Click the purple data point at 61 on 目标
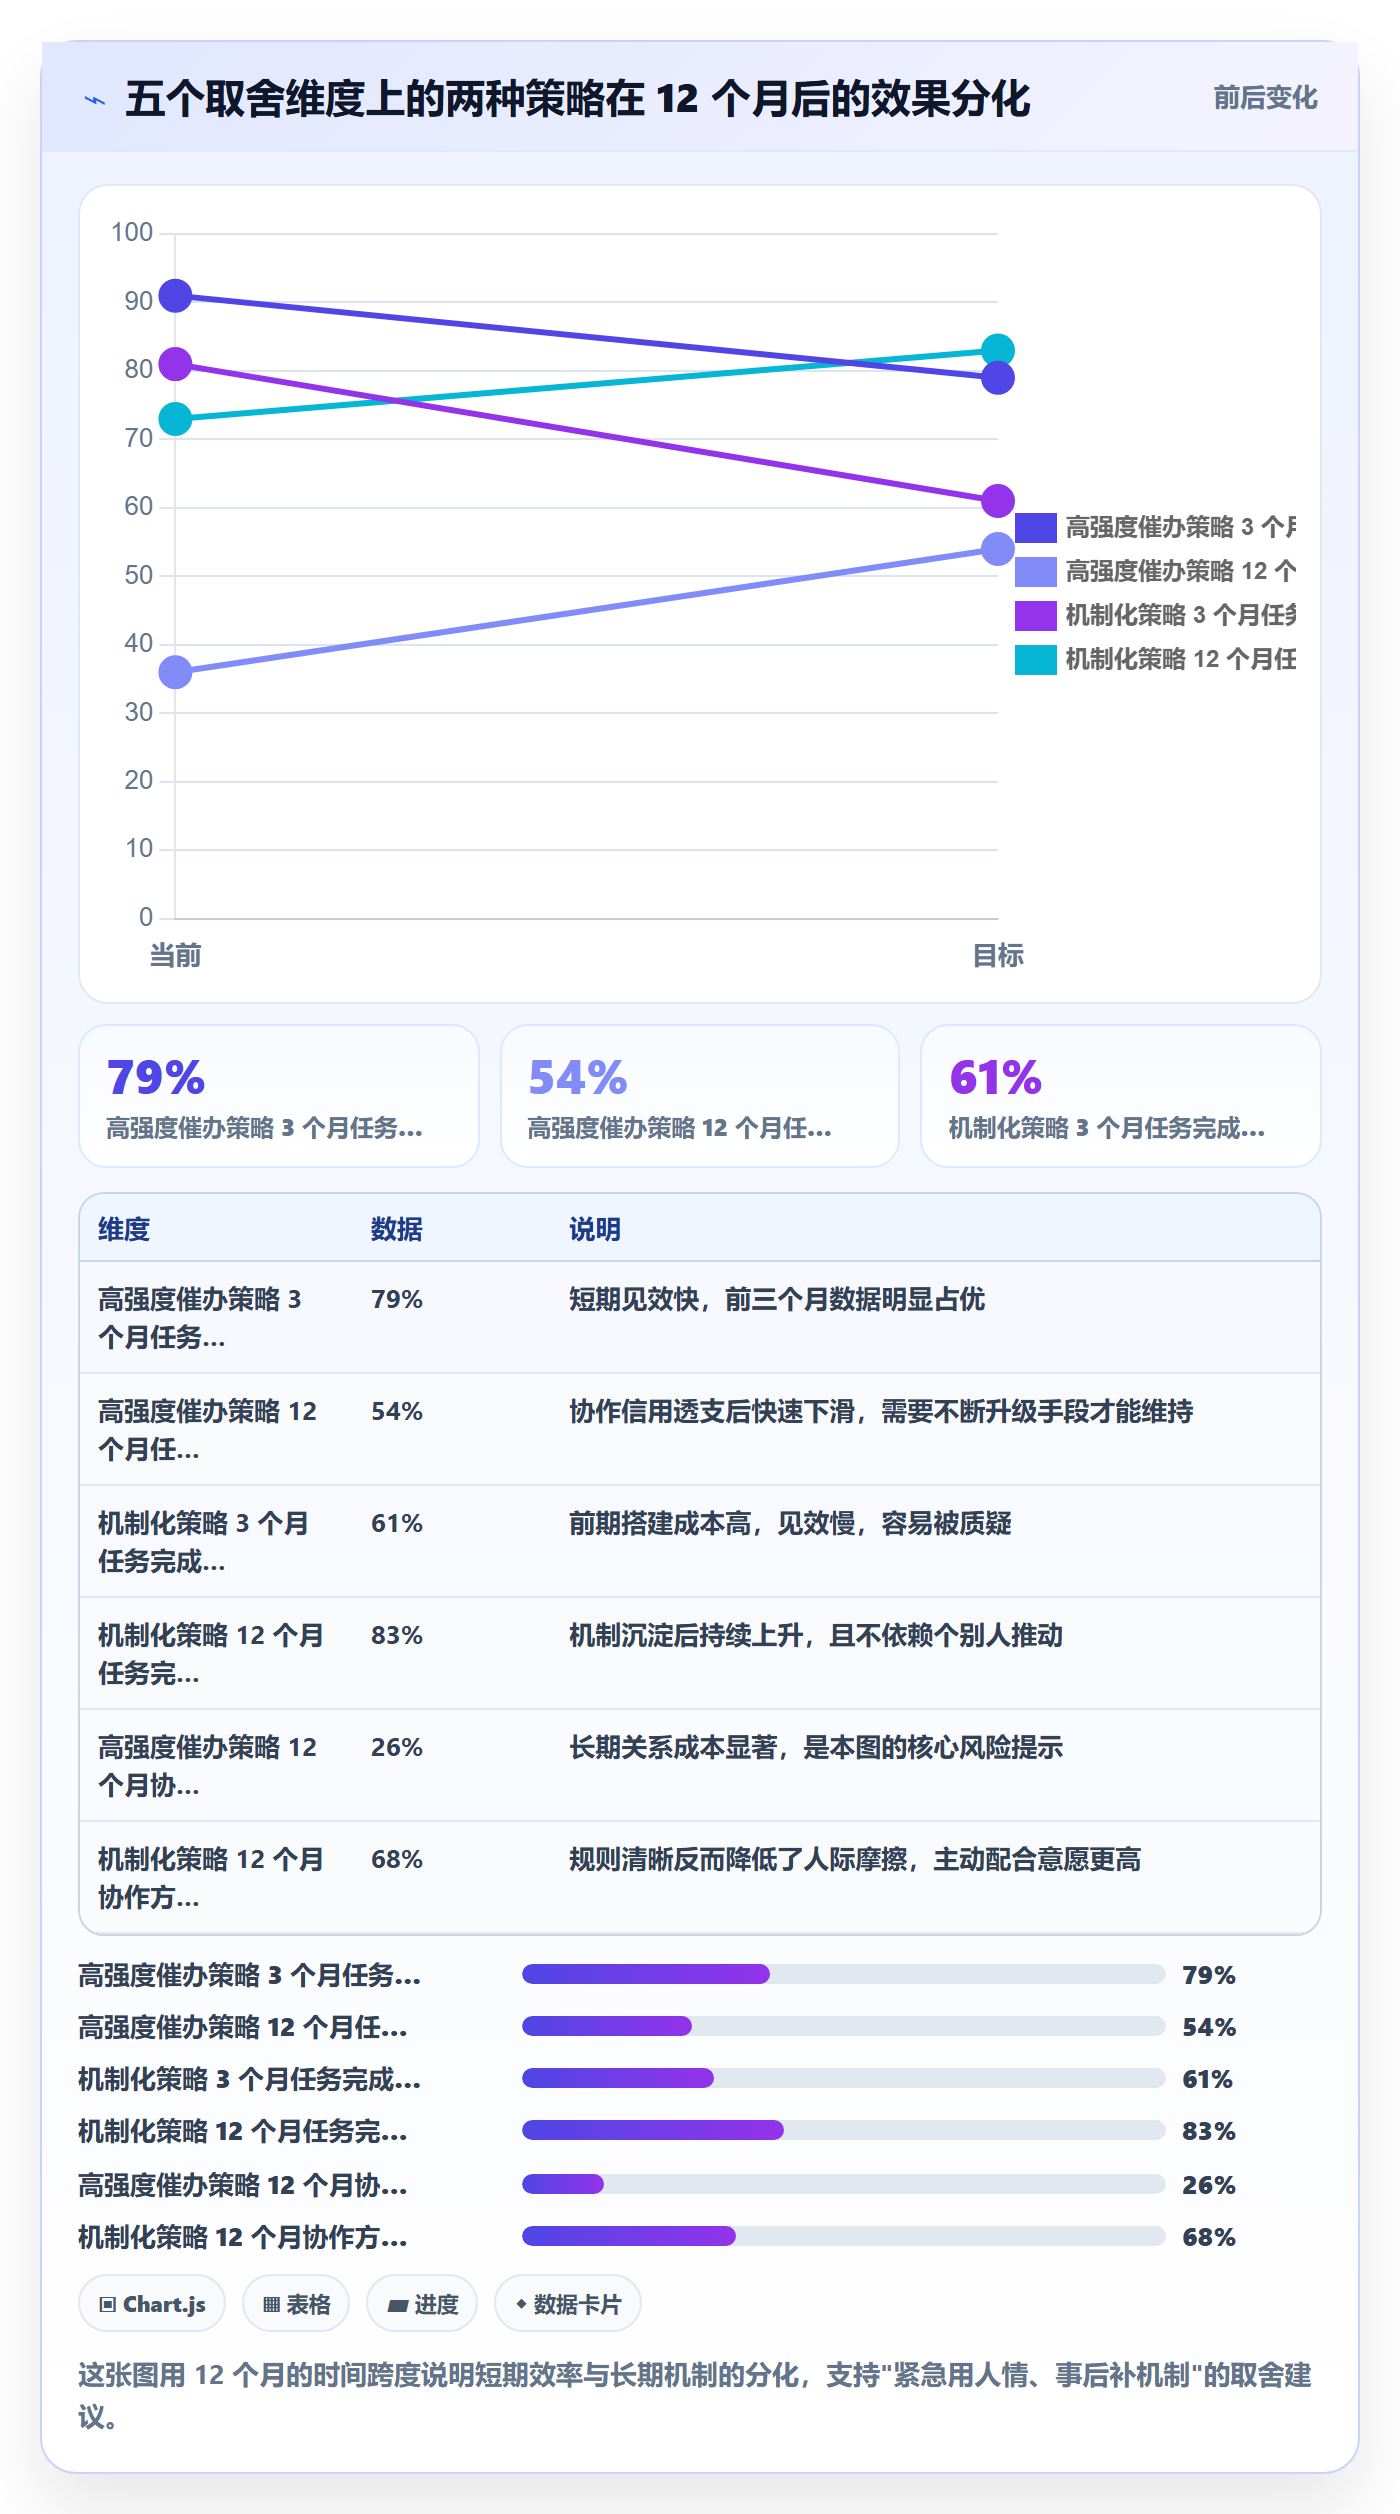The image size is (1400, 2514). tap(997, 501)
